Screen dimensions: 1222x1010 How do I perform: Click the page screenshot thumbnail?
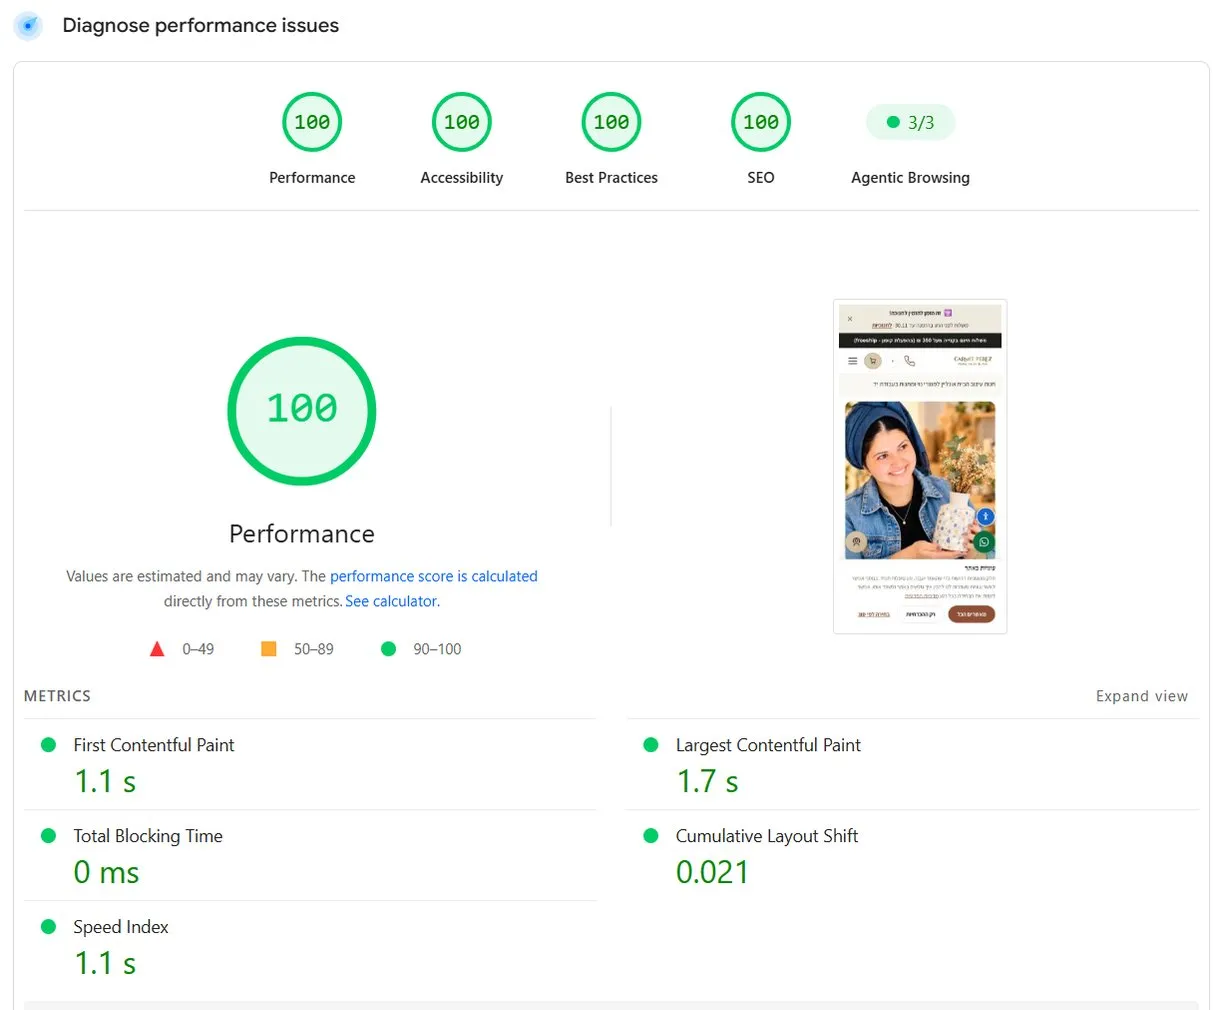(920, 466)
